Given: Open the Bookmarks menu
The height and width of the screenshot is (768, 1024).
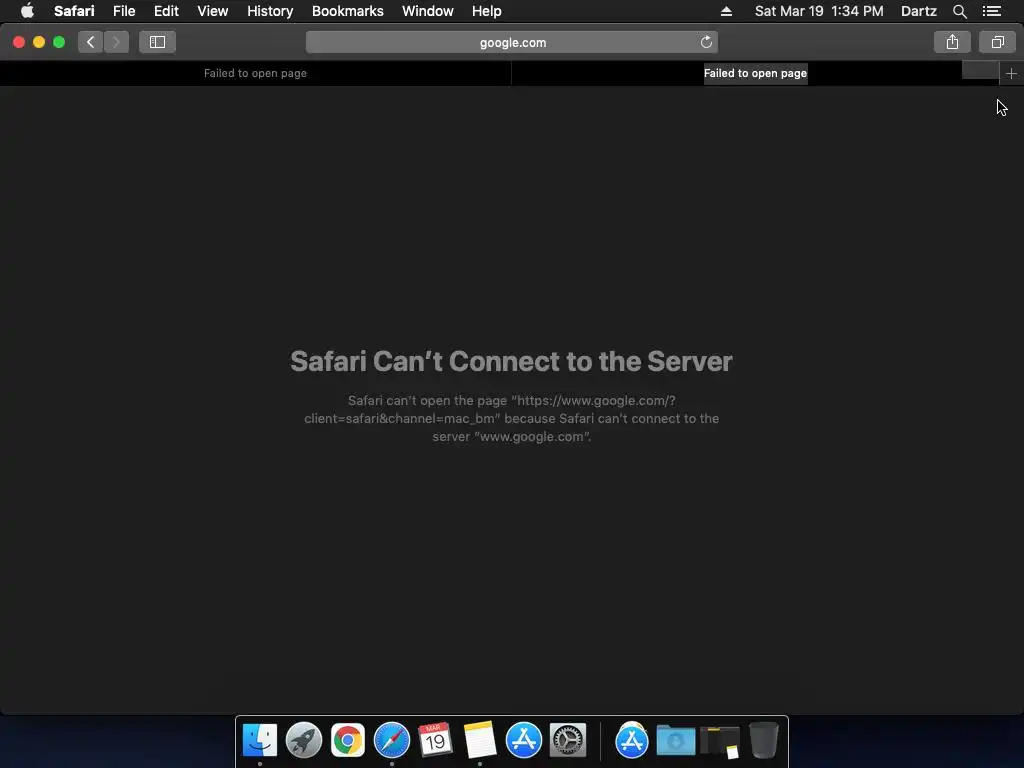Looking at the screenshot, I should (347, 11).
